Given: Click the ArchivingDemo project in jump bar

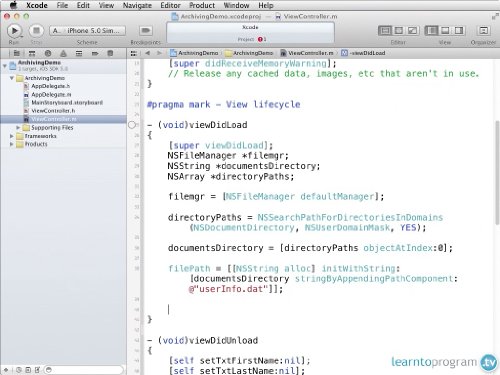Looking at the screenshot, I should [194, 53].
